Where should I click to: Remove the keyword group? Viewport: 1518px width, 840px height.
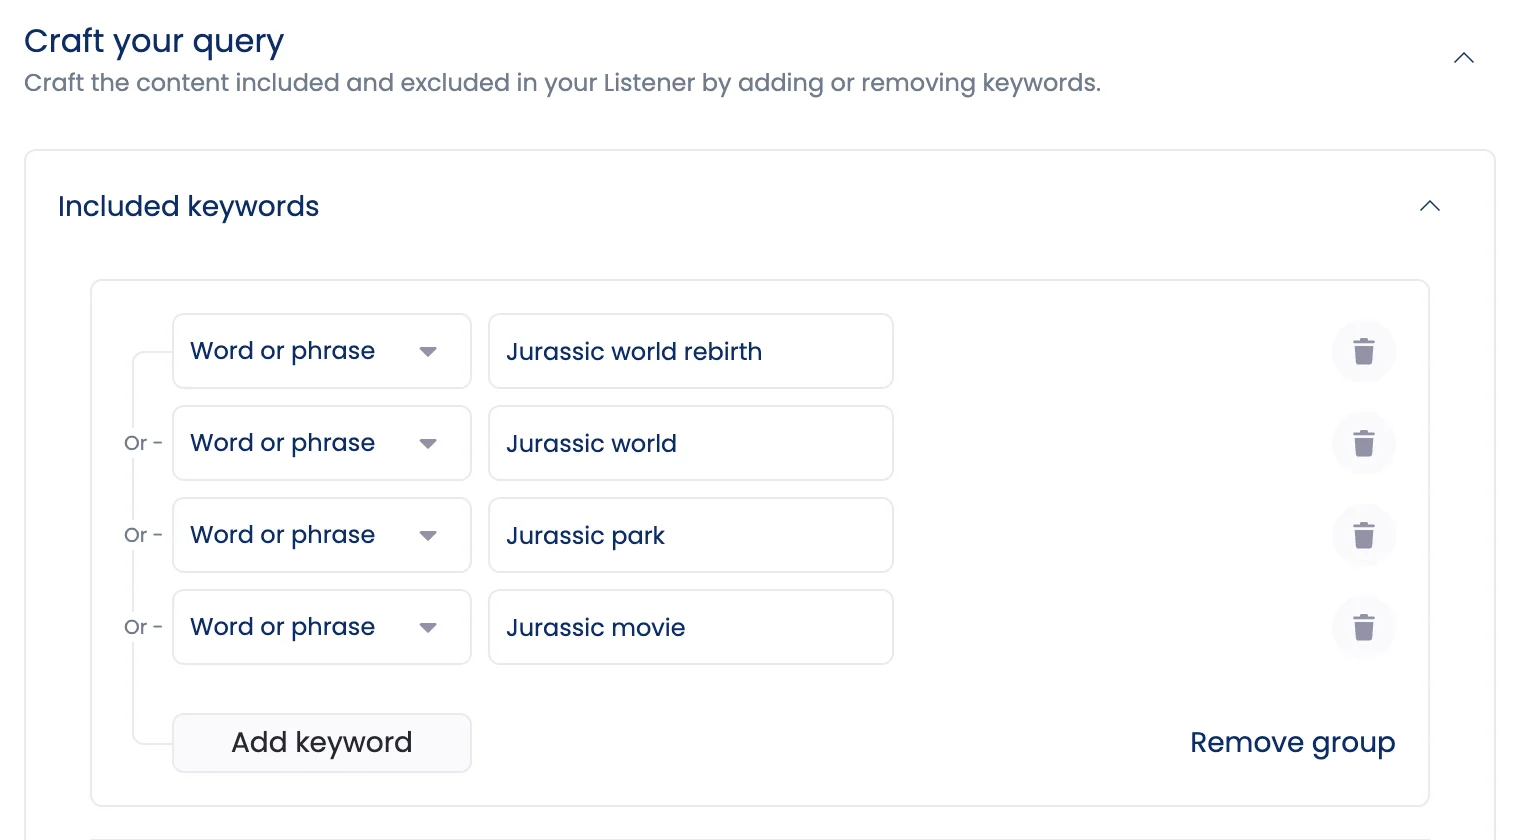coord(1292,743)
